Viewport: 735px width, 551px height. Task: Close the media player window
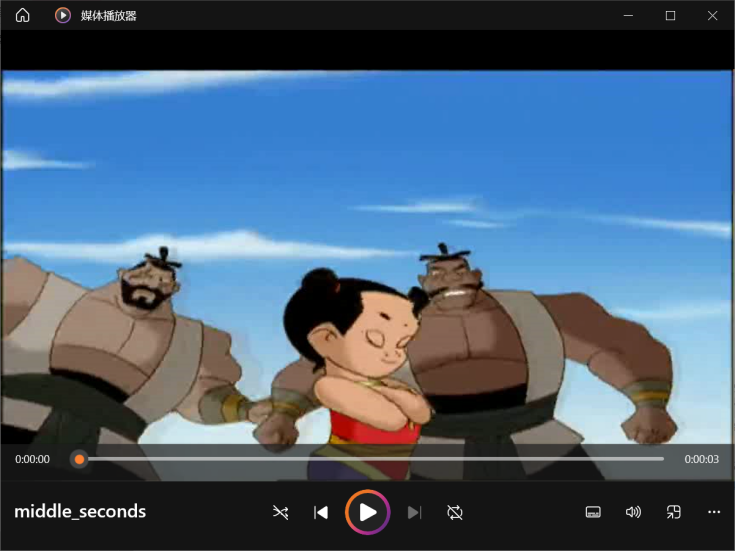(712, 15)
